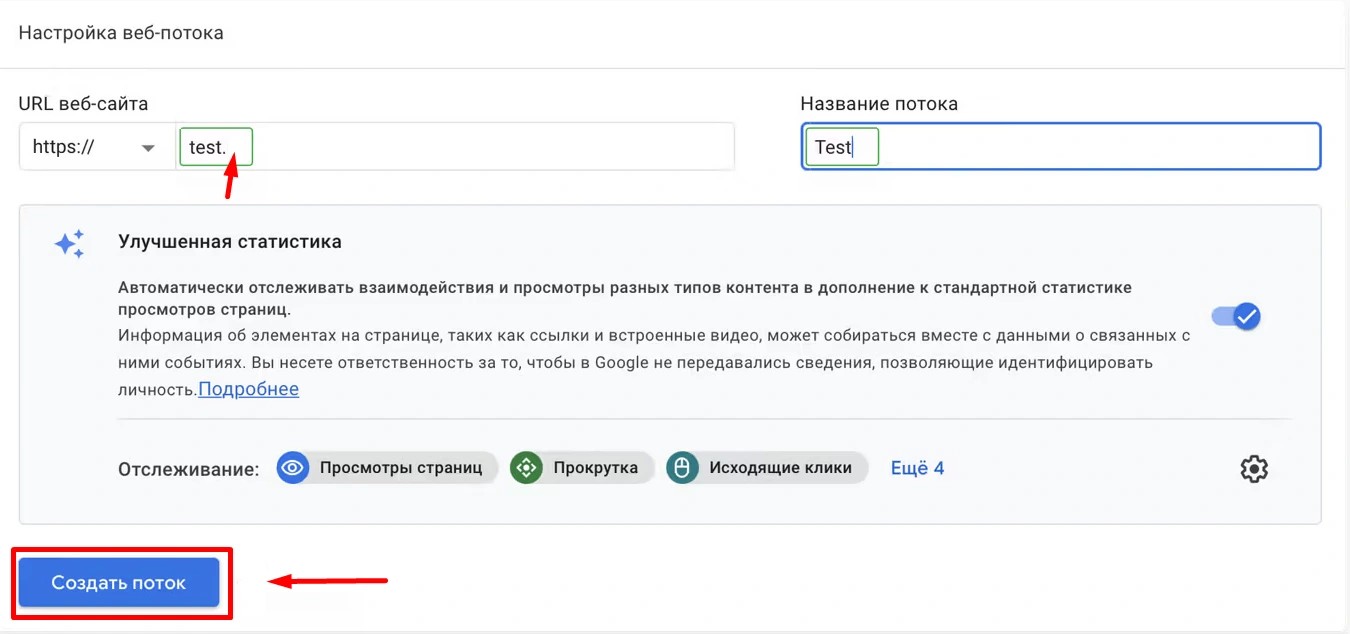
Task: Click the green Прокрутка scroll icon
Action: [526, 467]
